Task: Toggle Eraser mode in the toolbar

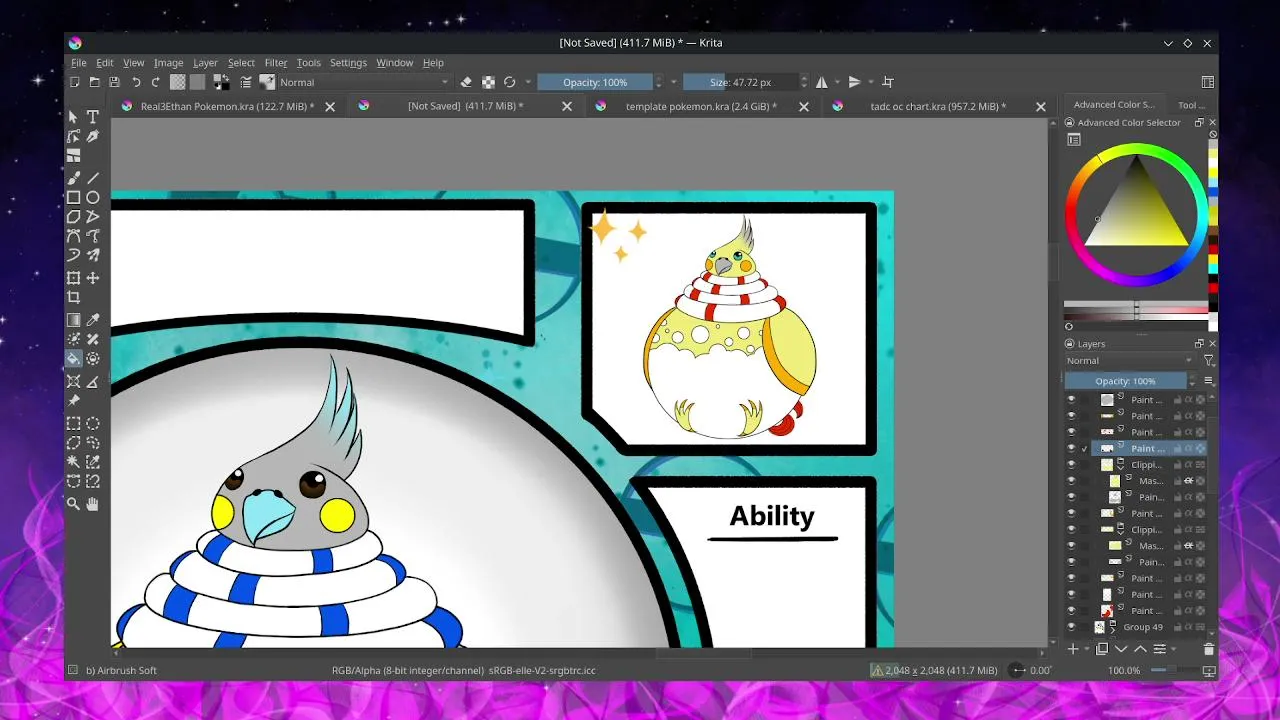Action: (x=466, y=82)
